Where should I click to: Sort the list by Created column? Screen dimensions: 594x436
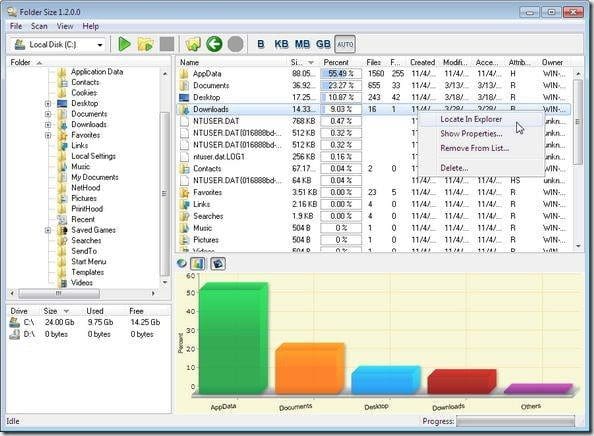tap(423, 62)
